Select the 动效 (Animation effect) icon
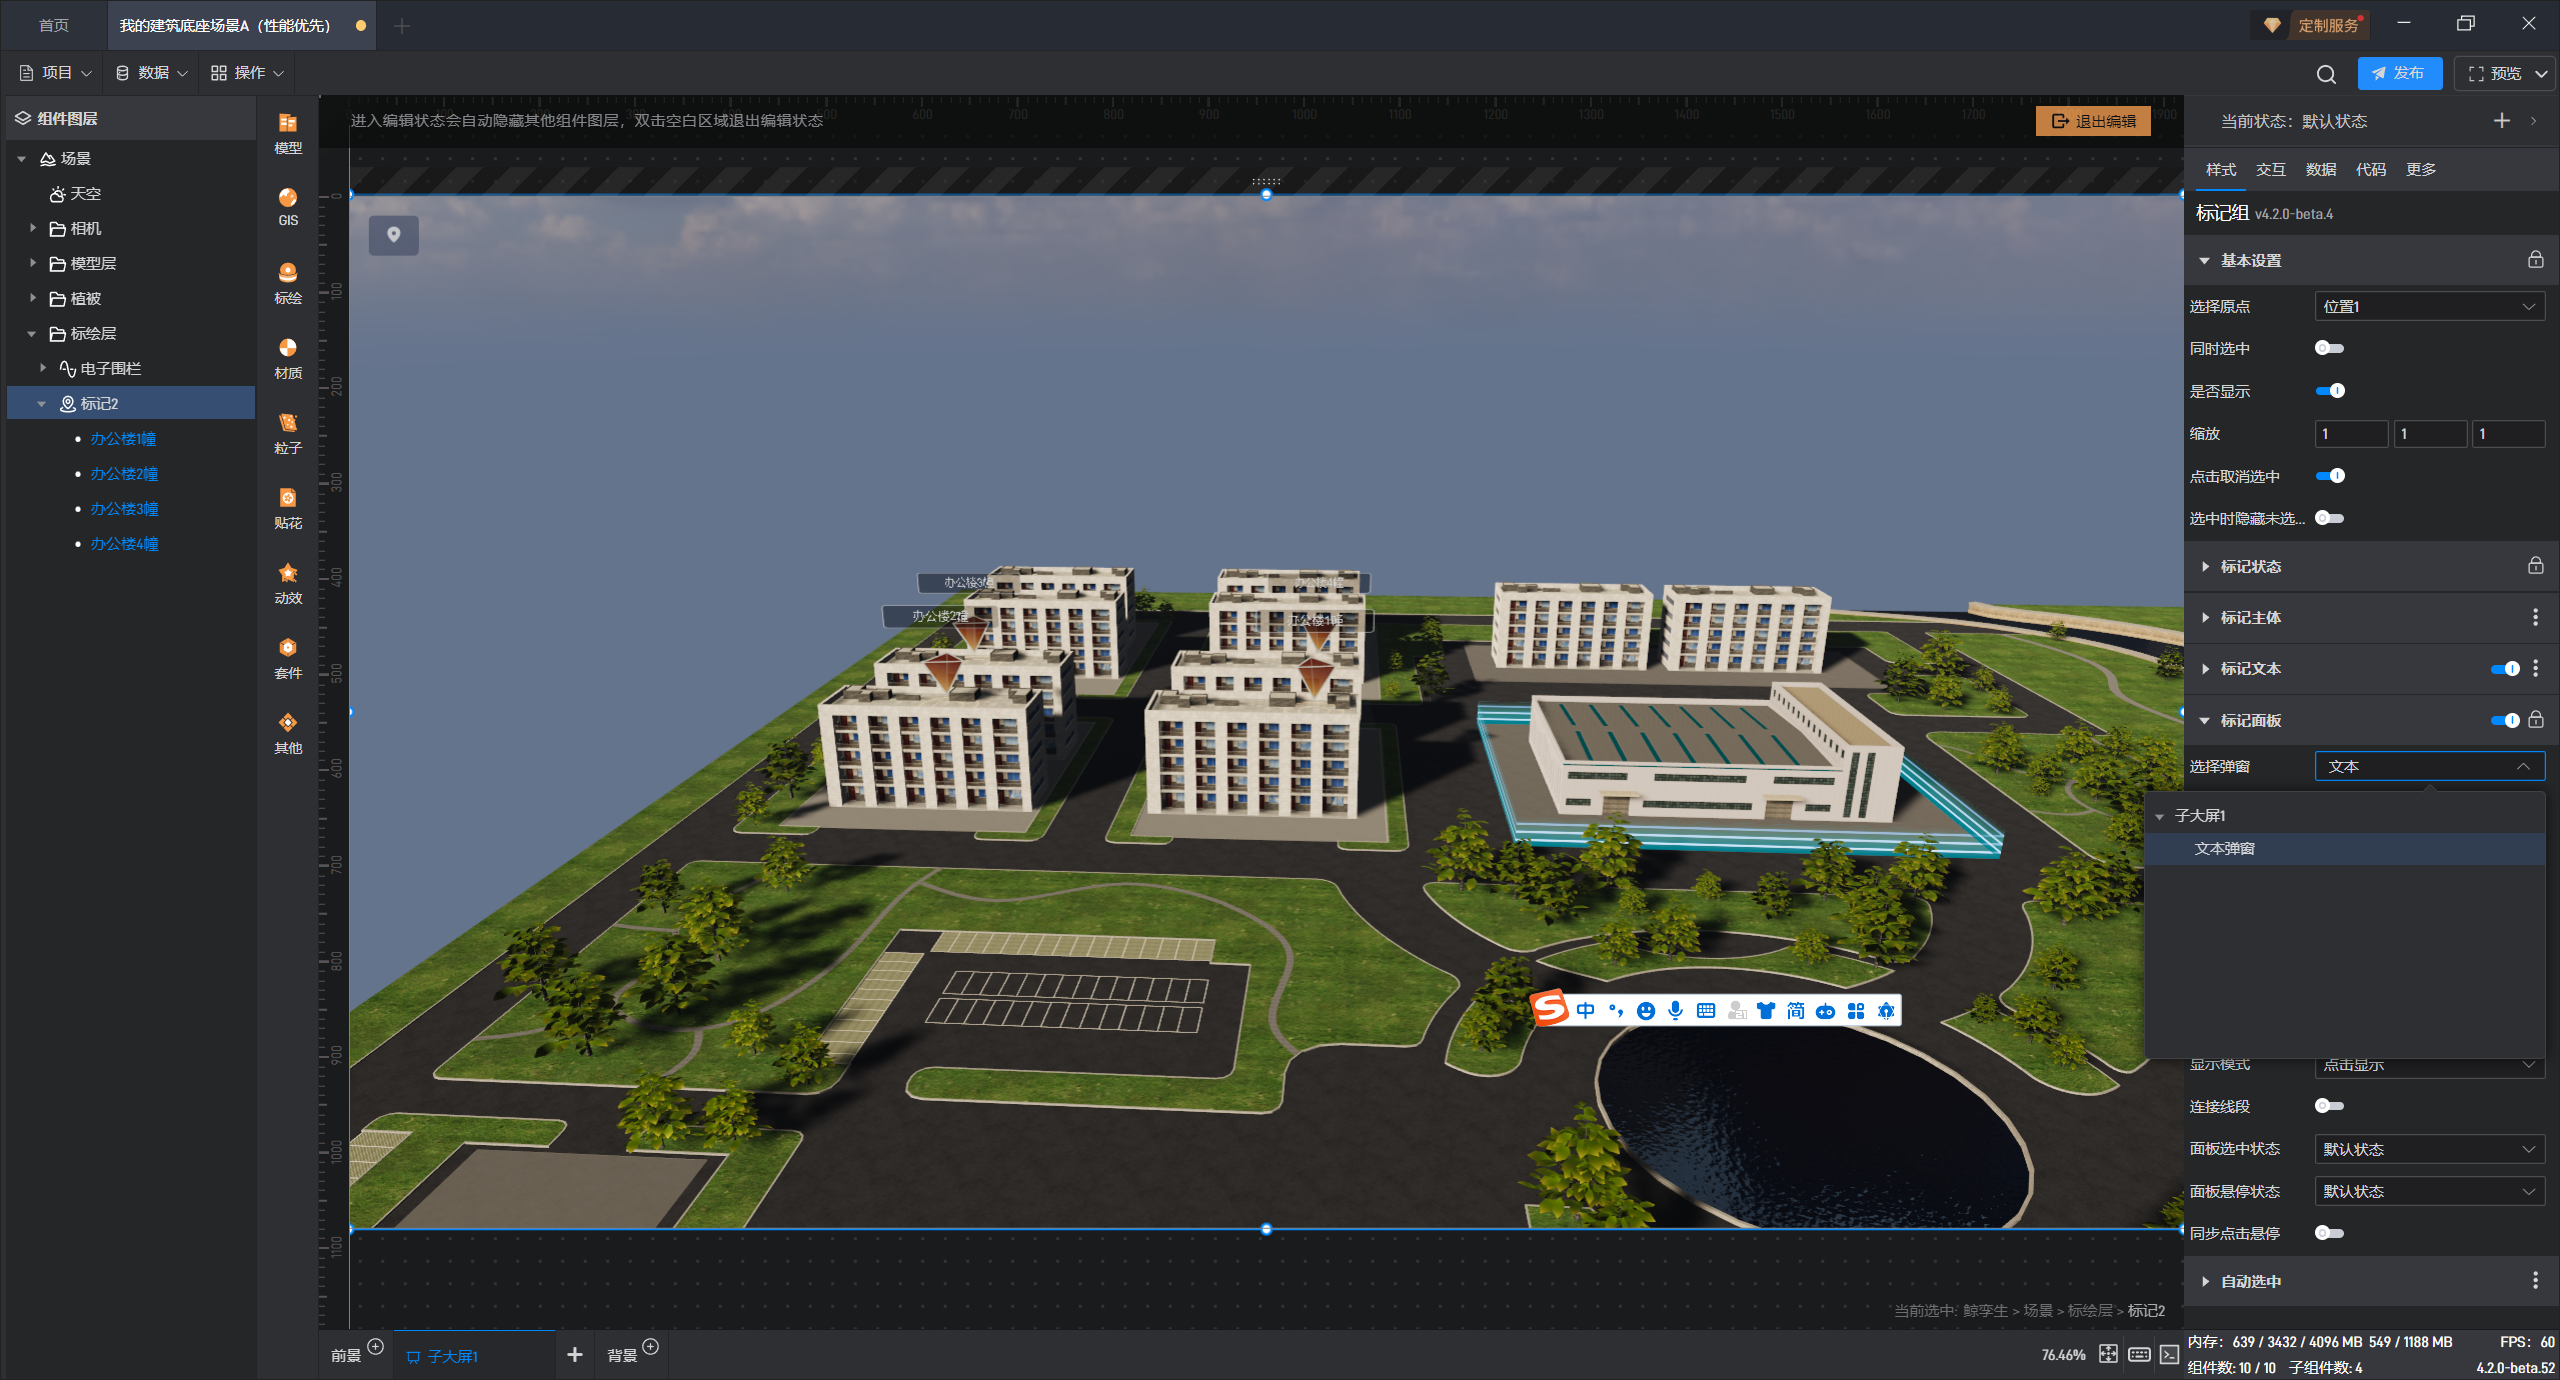Image resolution: width=2560 pixels, height=1380 pixels. (x=288, y=582)
